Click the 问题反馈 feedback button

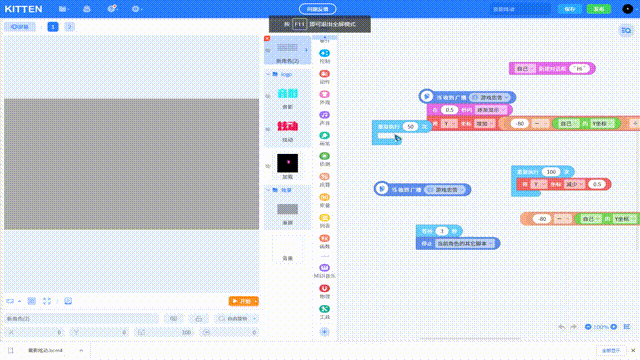click(x=318, y=9)
